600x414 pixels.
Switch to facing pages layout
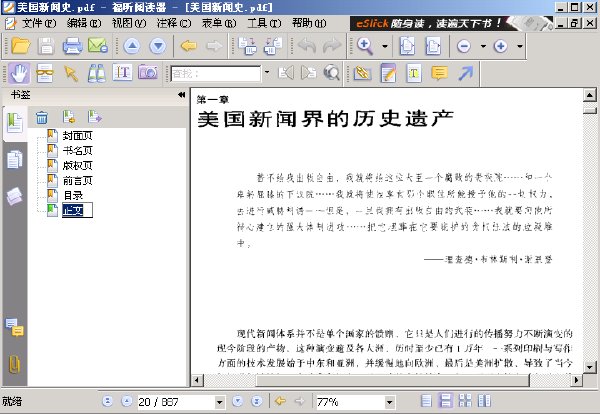[x=484, y=401]
